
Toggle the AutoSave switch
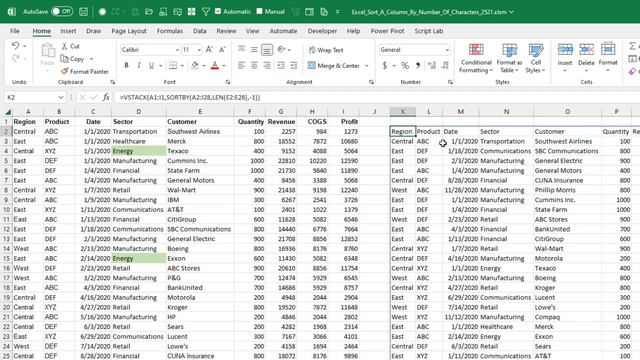point(62,11)
